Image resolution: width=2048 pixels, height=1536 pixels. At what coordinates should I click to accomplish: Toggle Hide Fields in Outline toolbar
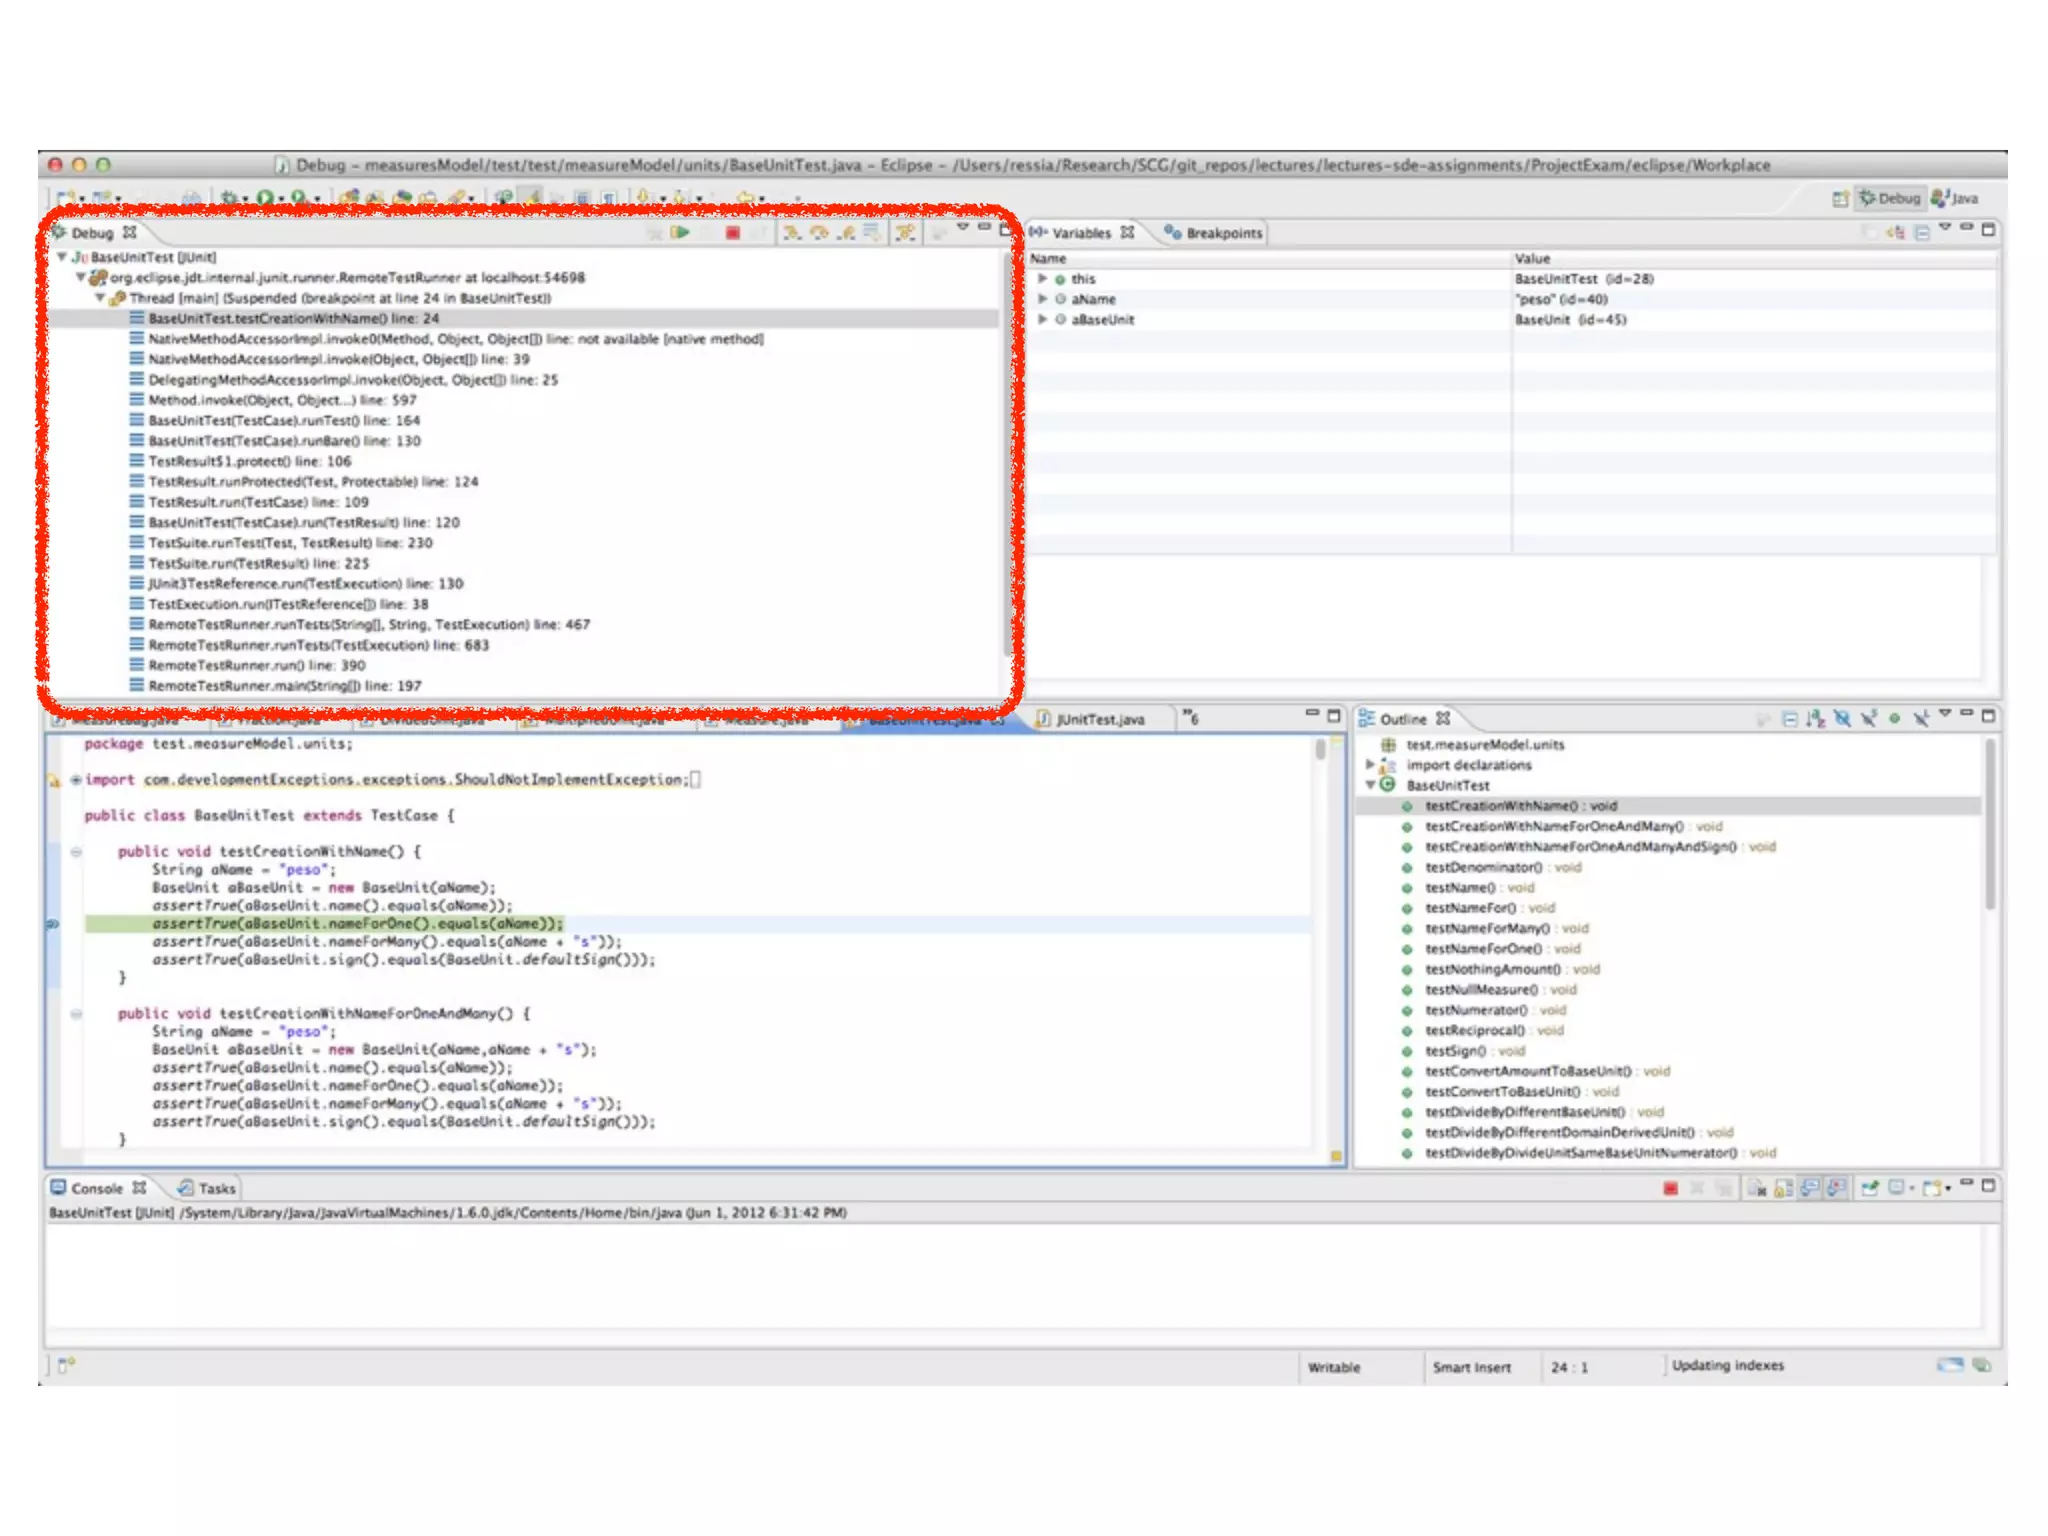pyautogui.click(x=1842, y=718)
